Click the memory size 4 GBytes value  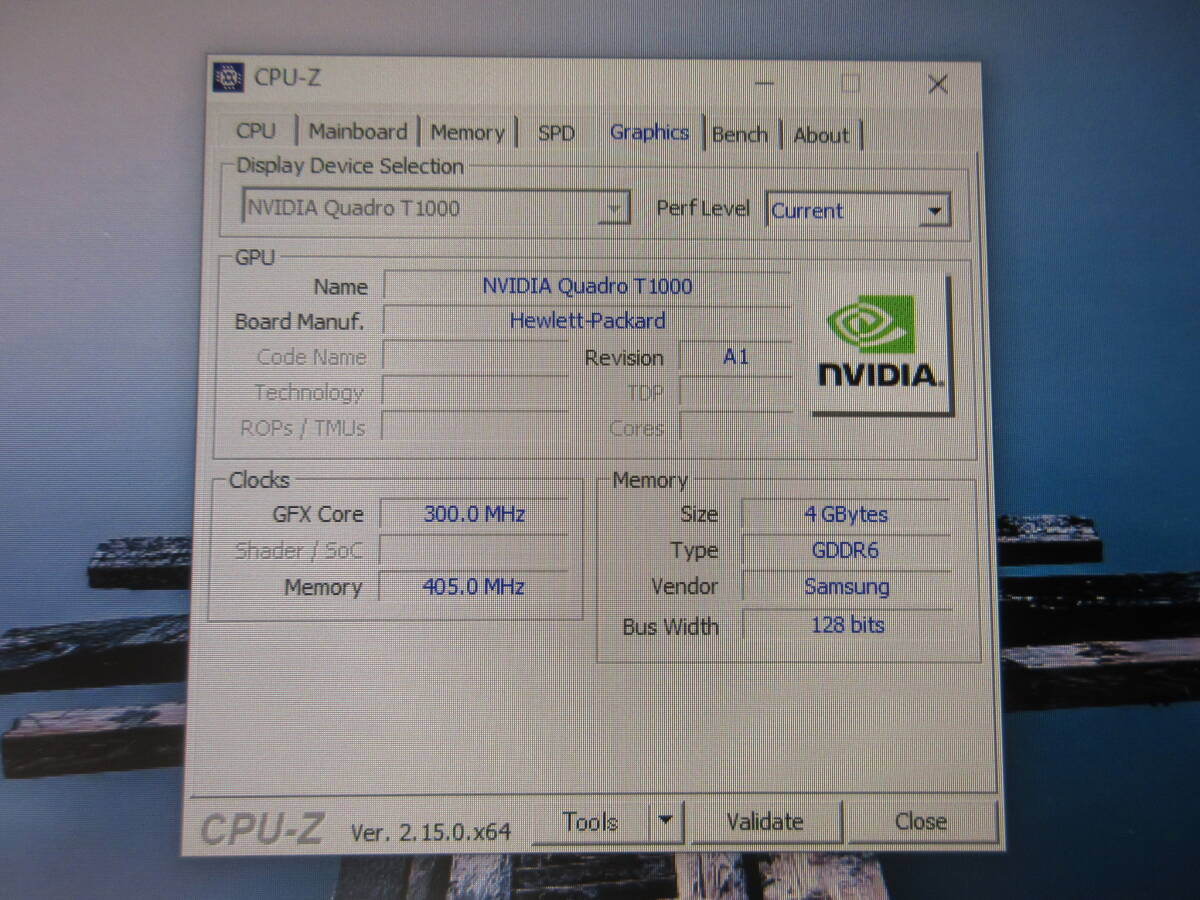846,515
